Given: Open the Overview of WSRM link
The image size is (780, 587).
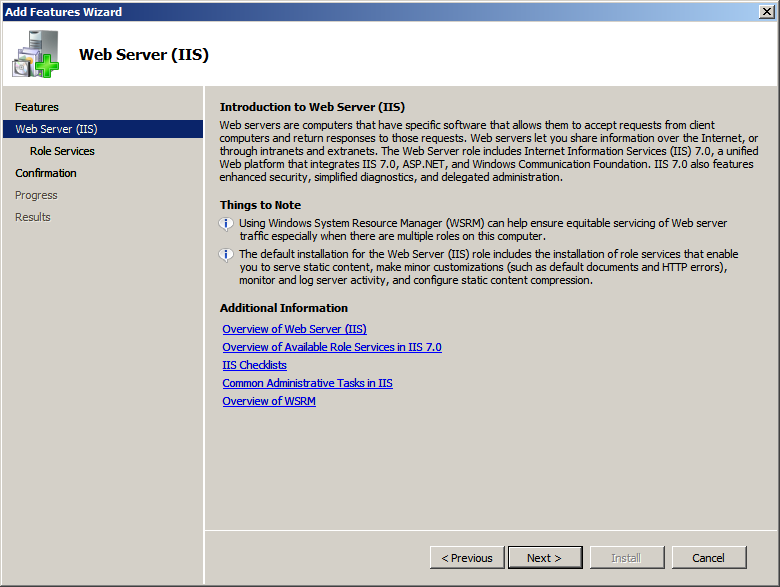Looking at the screenshot, I should [269, 401].
